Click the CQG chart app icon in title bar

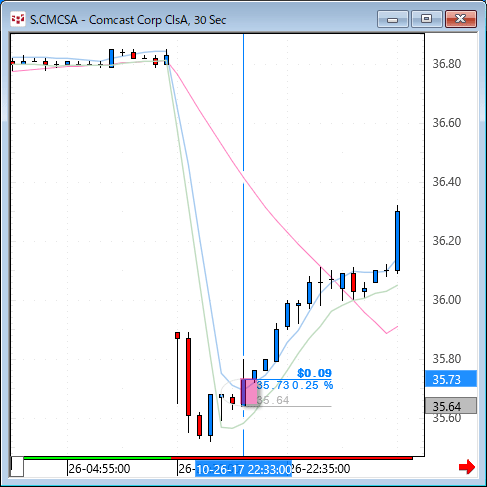coord(18,19)
